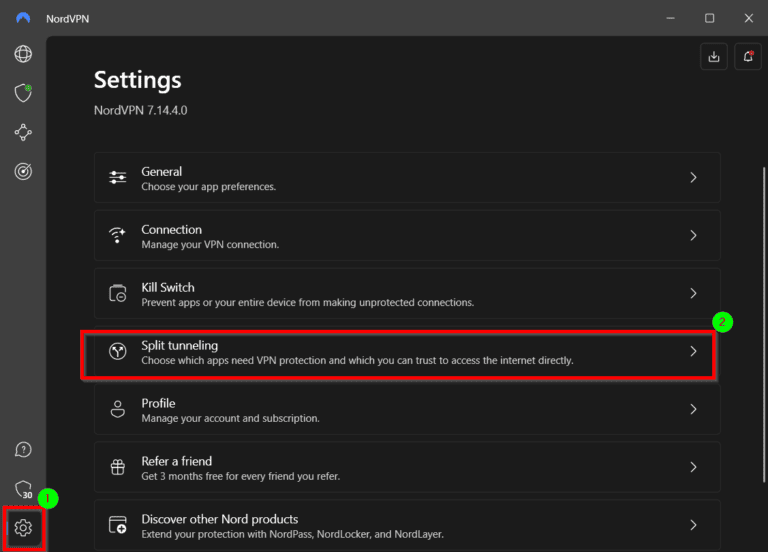Open Split tunneling settings
The height and width of the screenshot is (552, 768).
point(398,352)
